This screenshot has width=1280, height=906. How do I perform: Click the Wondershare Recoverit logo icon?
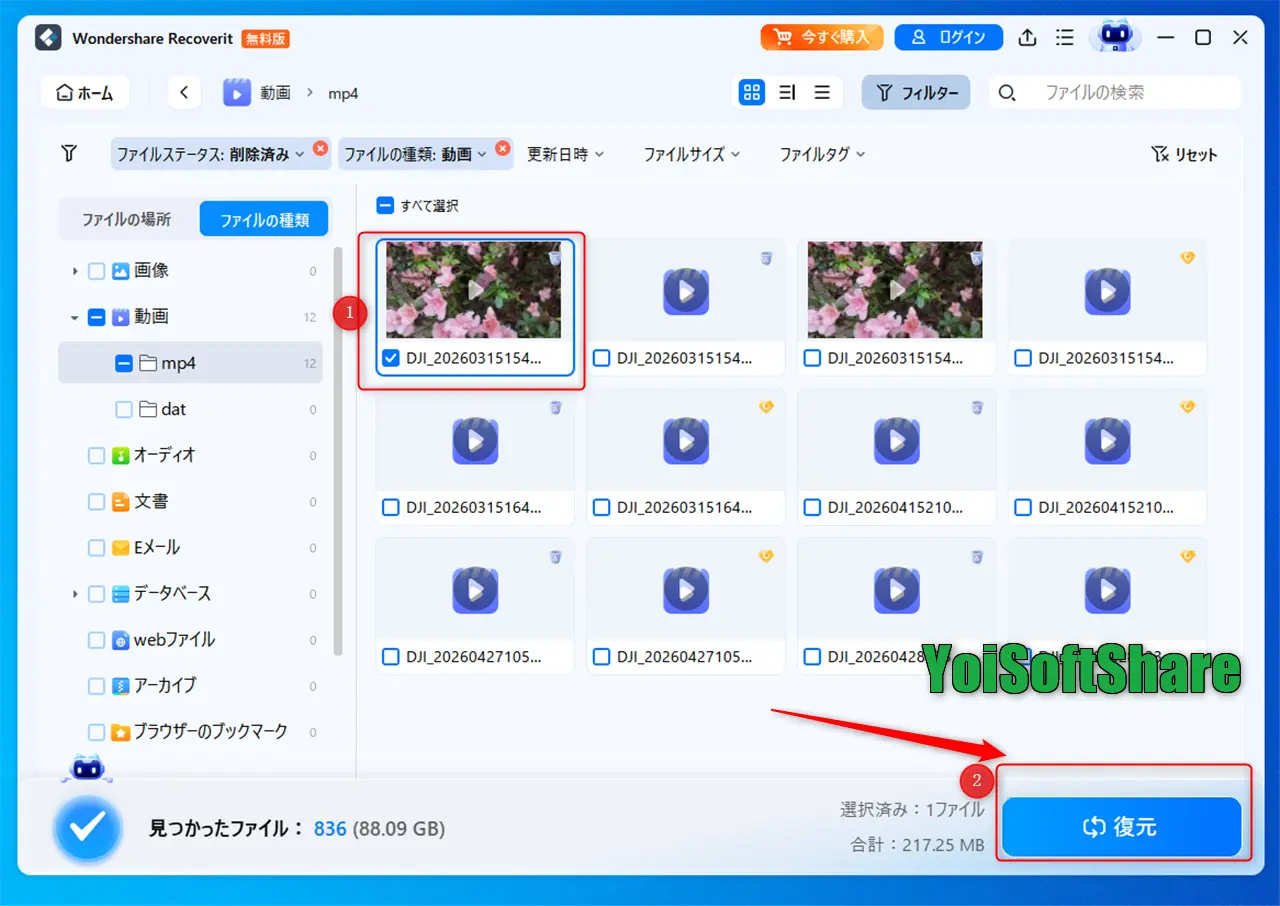48,38
